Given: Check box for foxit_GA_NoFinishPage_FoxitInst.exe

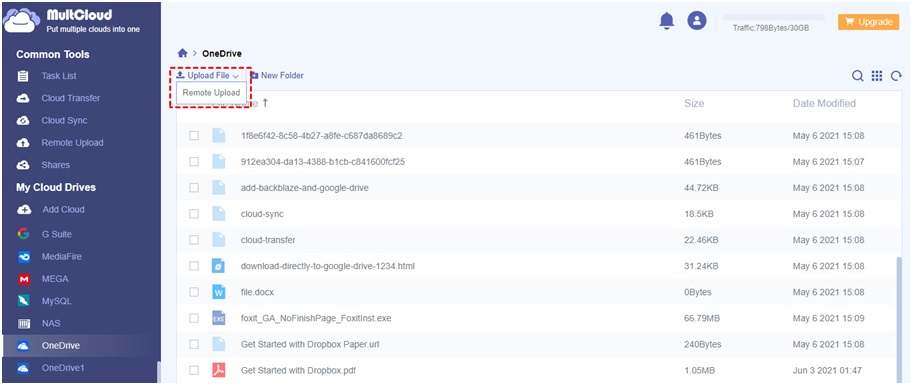Looking at the screenshot, I should pyautogui.click(x=194, y=318).
